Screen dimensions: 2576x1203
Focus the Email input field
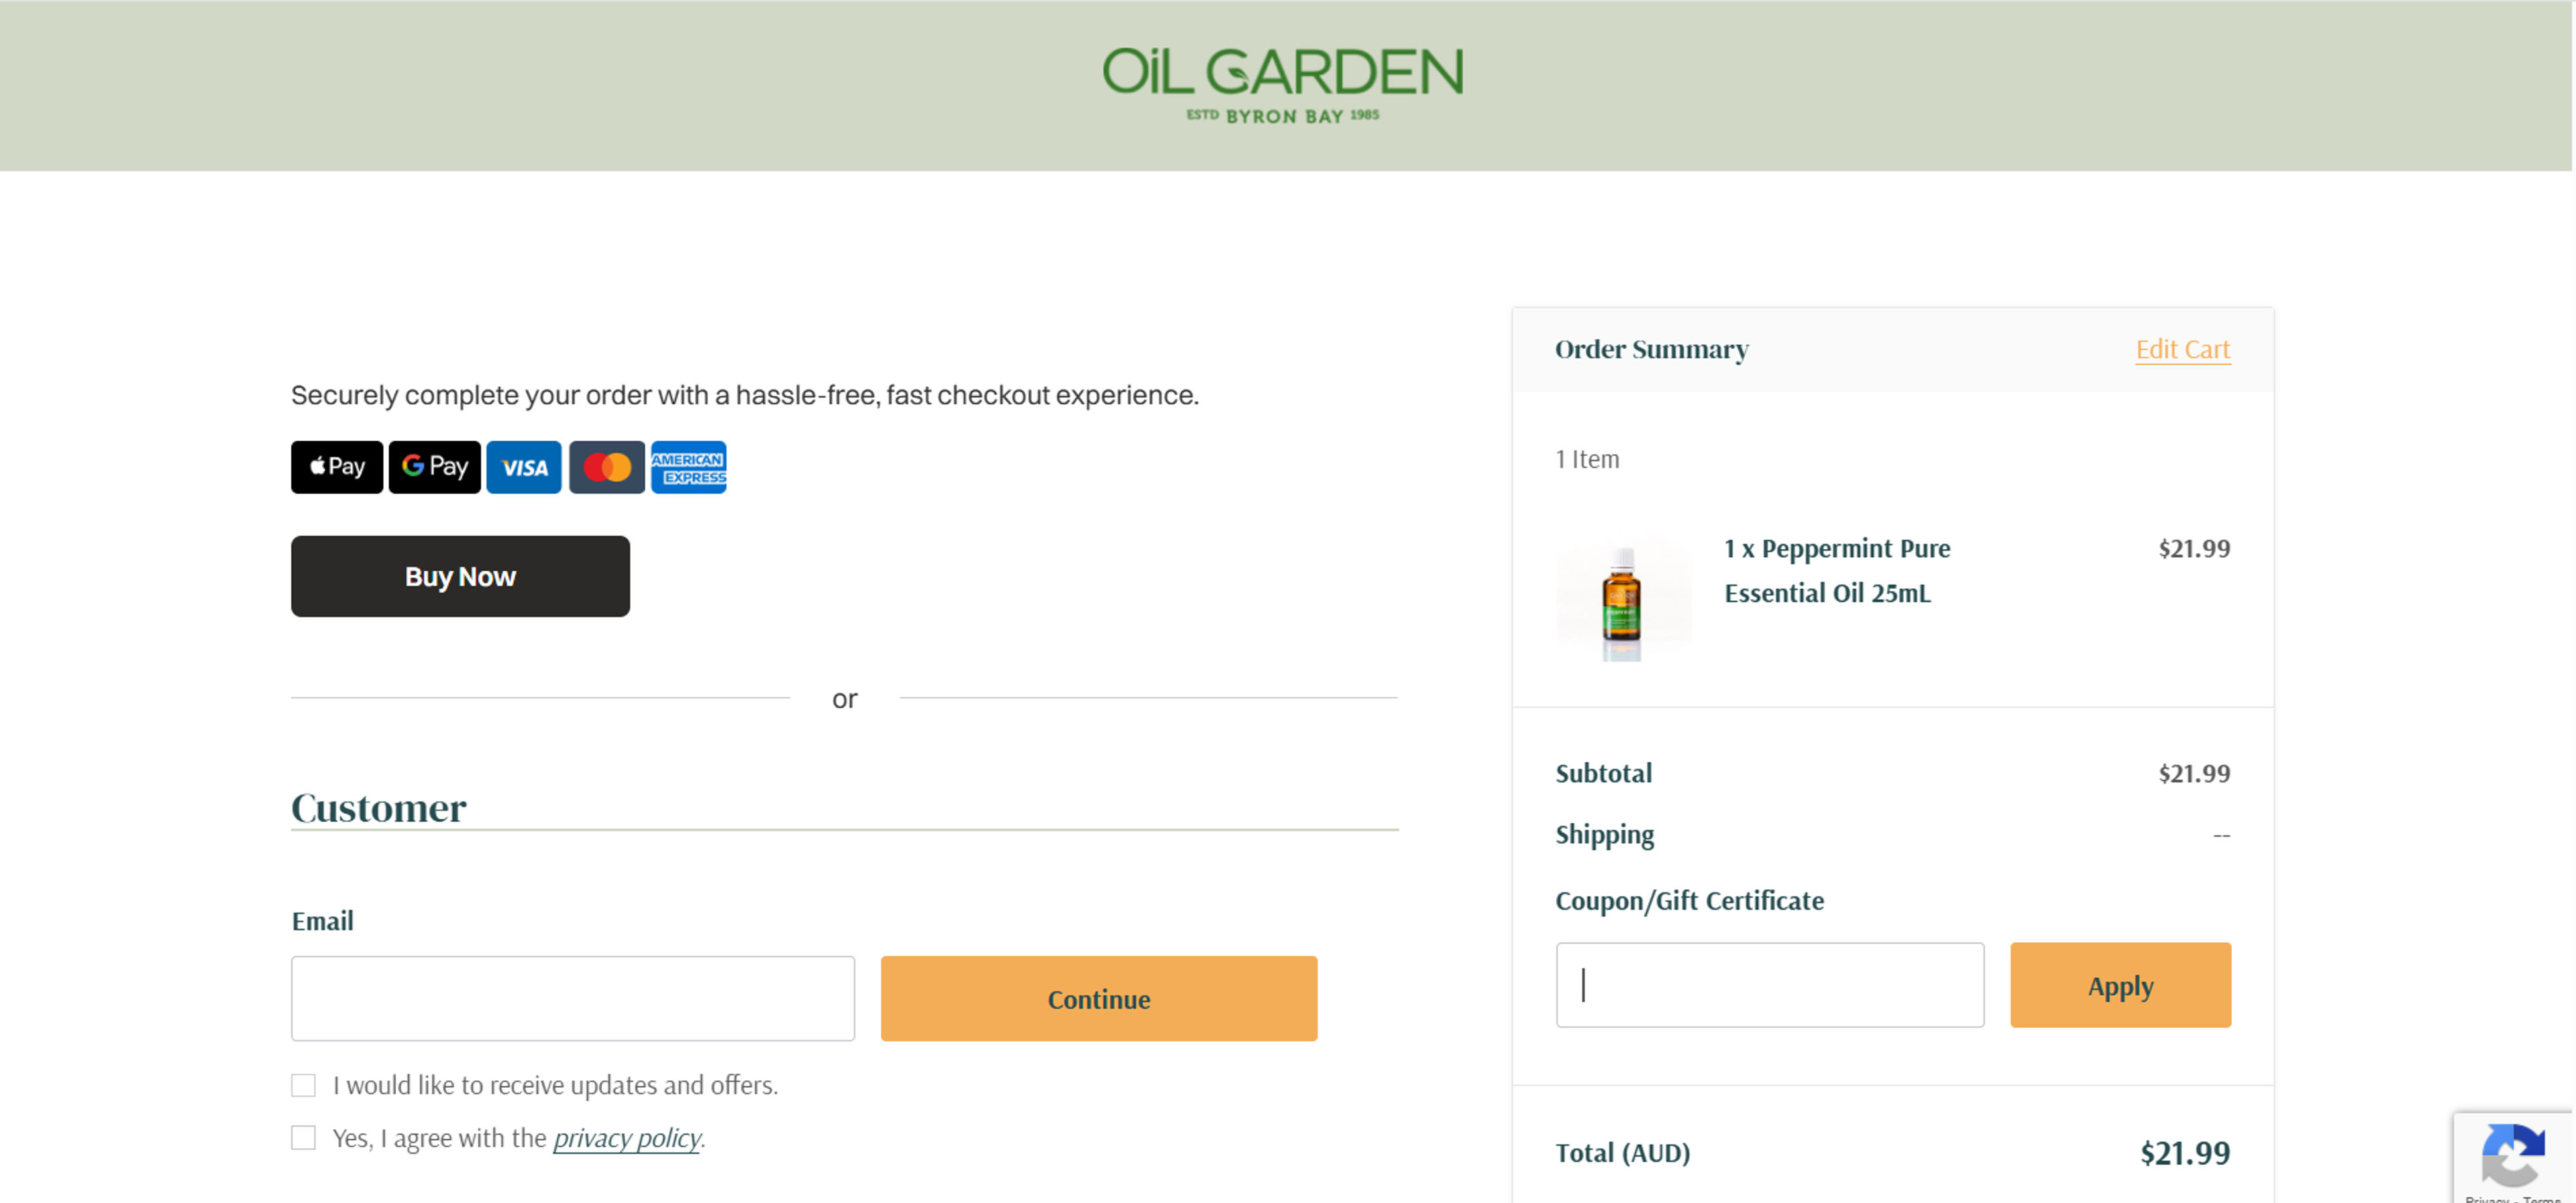(573, 999)
